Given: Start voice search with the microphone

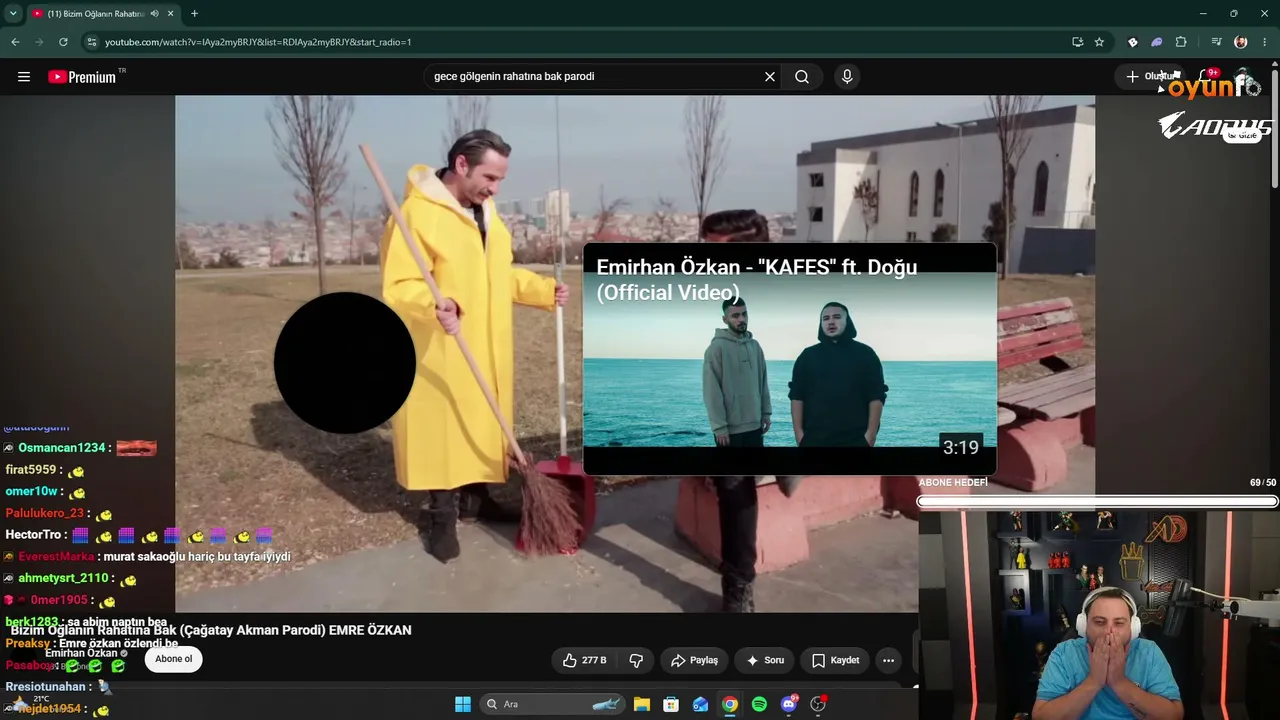Looking at the screenshot, I should click(x=847, y=77).
